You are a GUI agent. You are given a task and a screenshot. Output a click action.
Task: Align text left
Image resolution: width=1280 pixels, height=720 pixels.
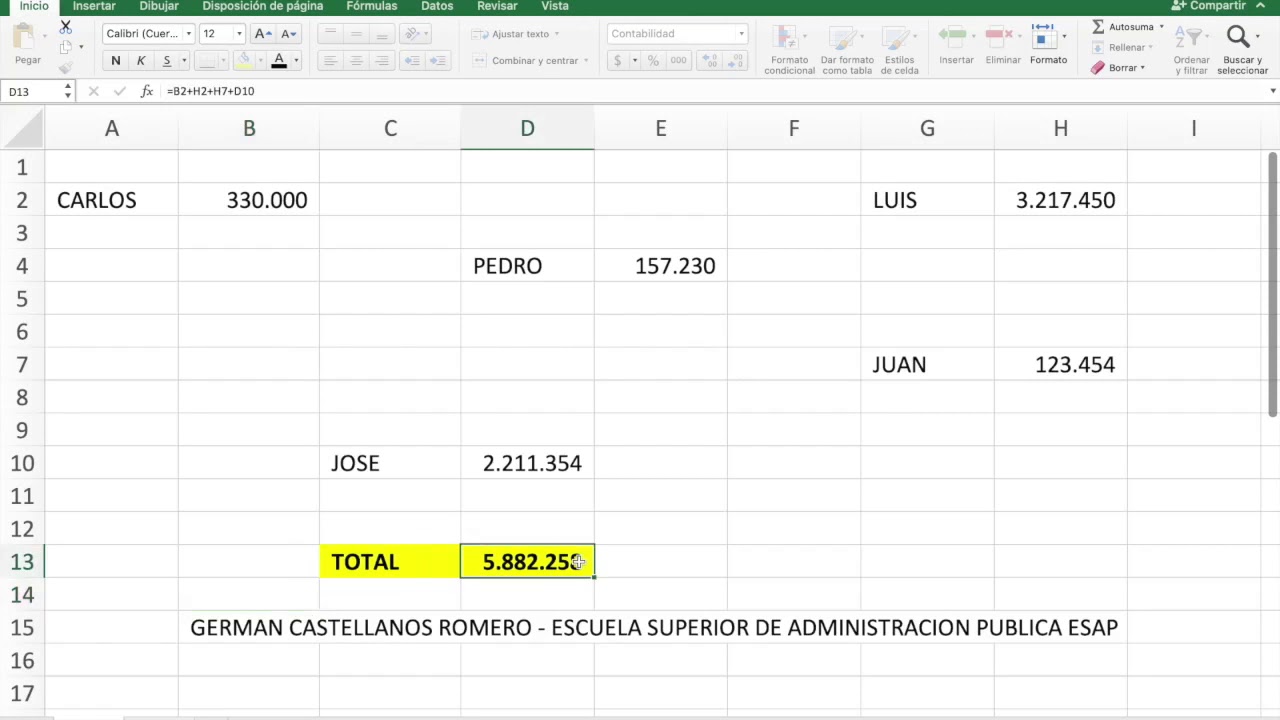click(330, 61)
